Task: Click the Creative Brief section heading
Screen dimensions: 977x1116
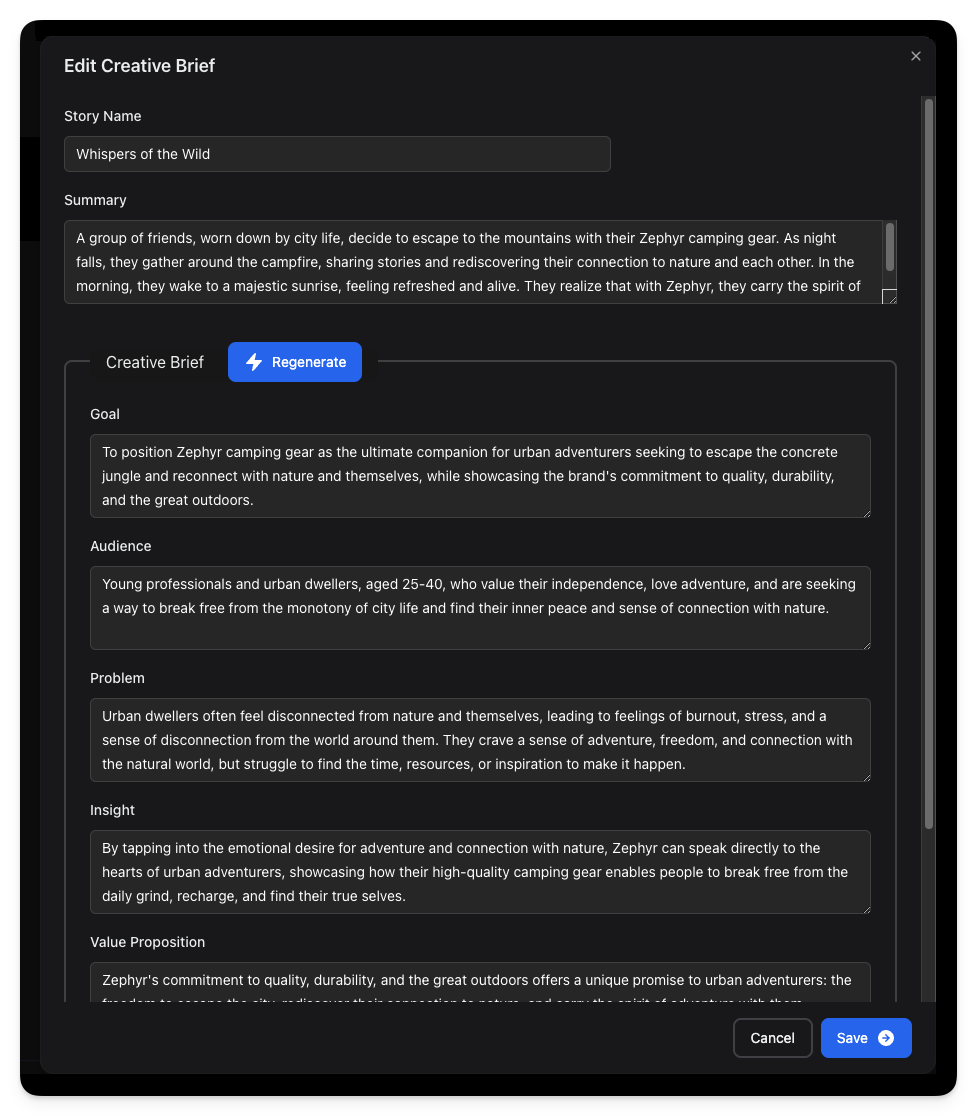Action: 155,362
